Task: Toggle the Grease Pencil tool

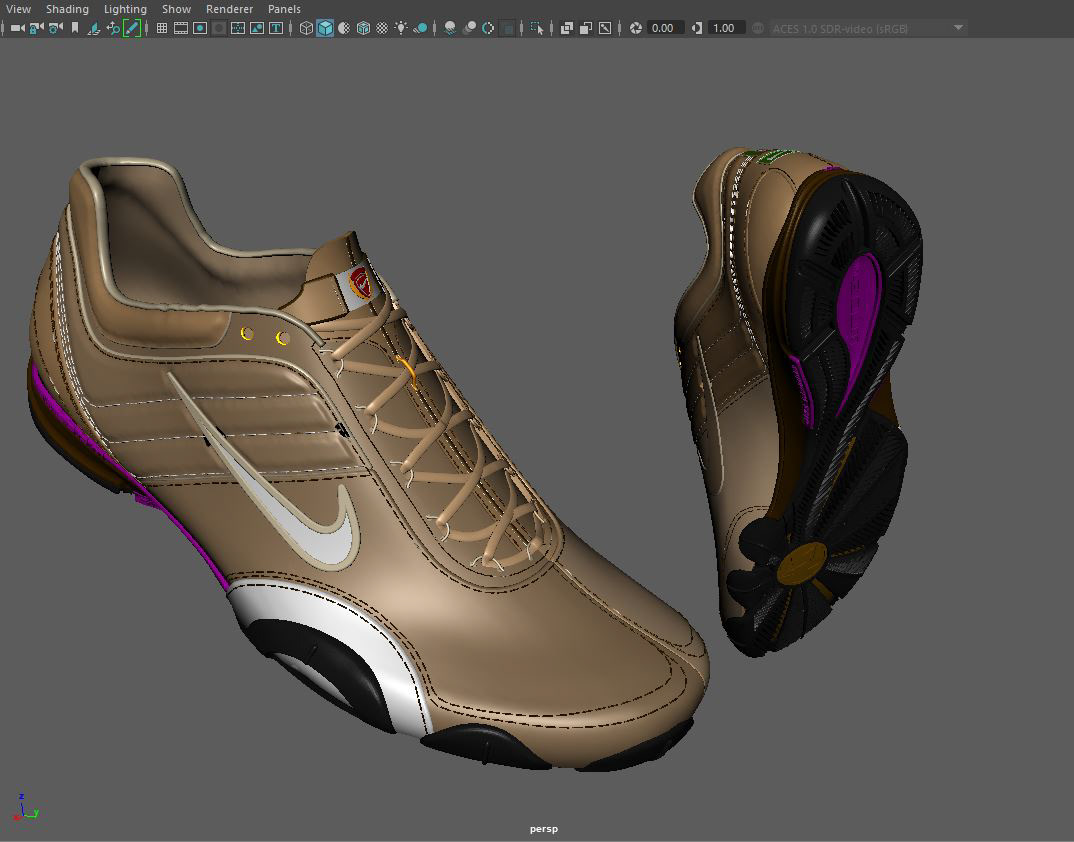Action: click(x=131, y=28)
